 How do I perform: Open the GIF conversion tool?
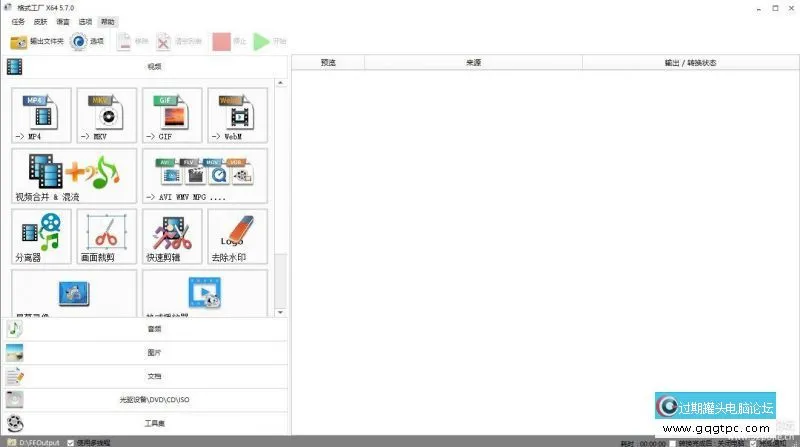click(x=172, y=115)
